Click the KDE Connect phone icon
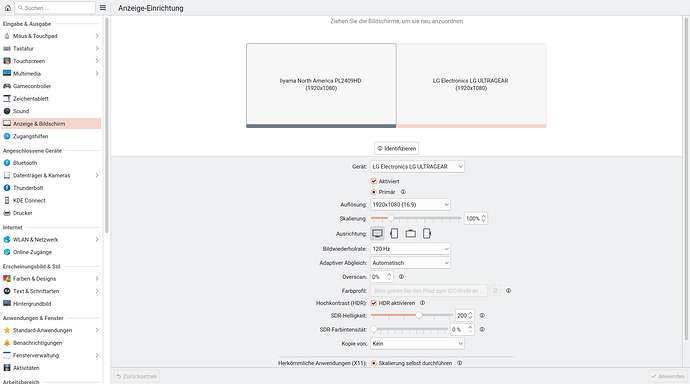Image resolution: width=690 pixels, height=384 pixels. tap(7, 201)
